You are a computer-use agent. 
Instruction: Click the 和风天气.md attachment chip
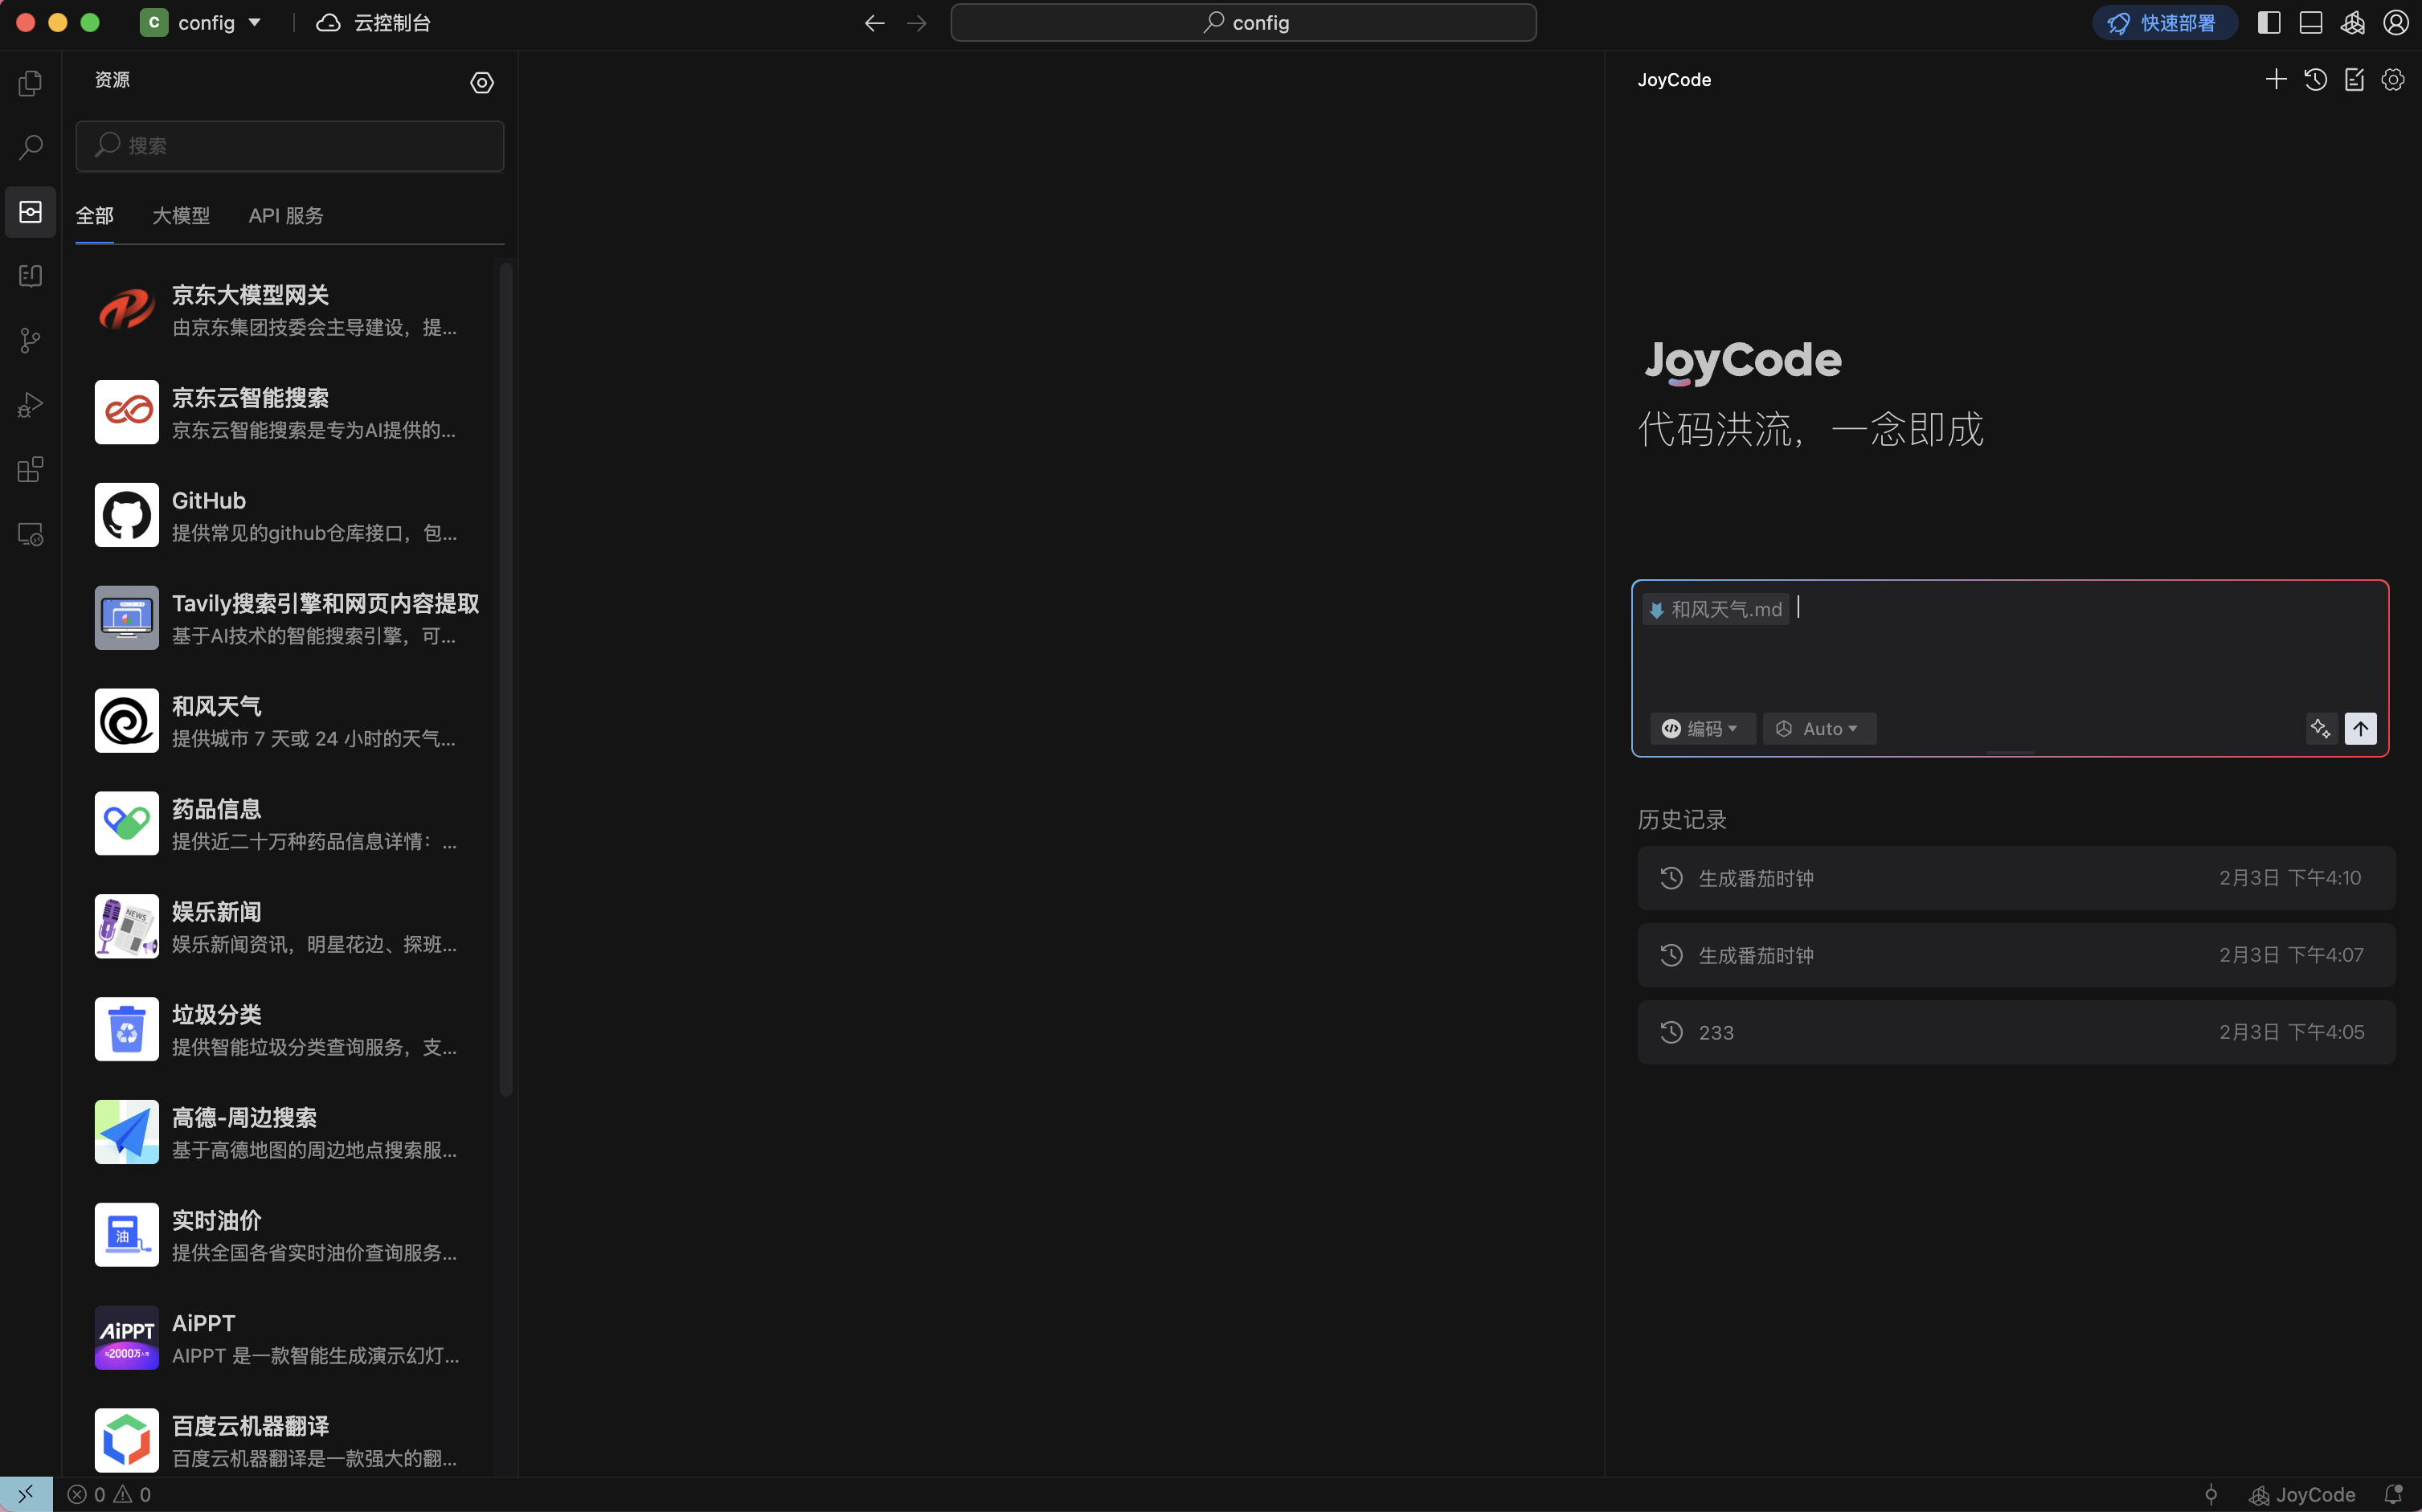[x=1716, y=610]
